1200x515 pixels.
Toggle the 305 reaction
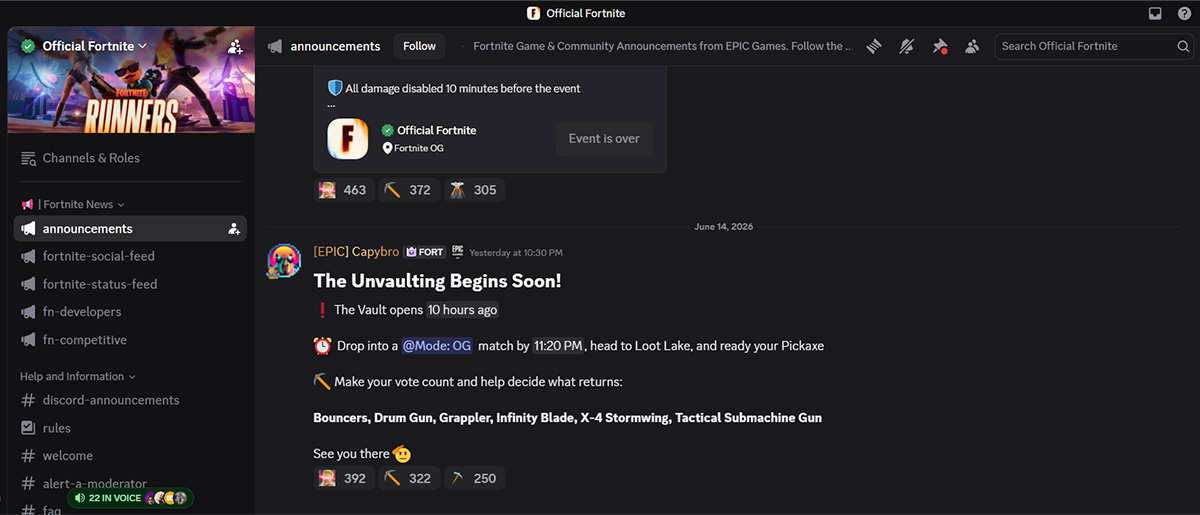click(473, 190)
